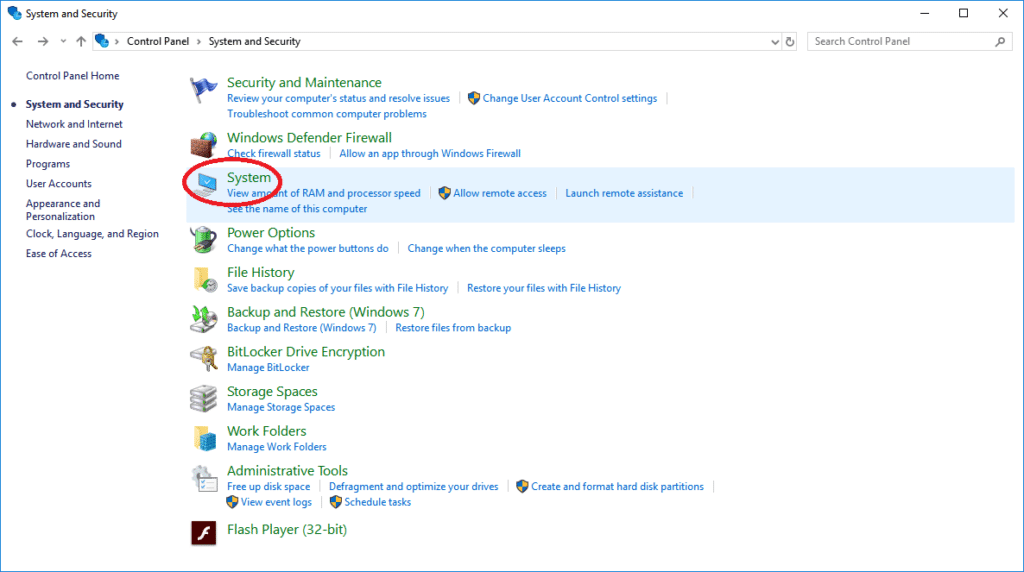The image size is (1024, 572).
Task: Click the Work Folders icon
Action: (x=204, y=438)
